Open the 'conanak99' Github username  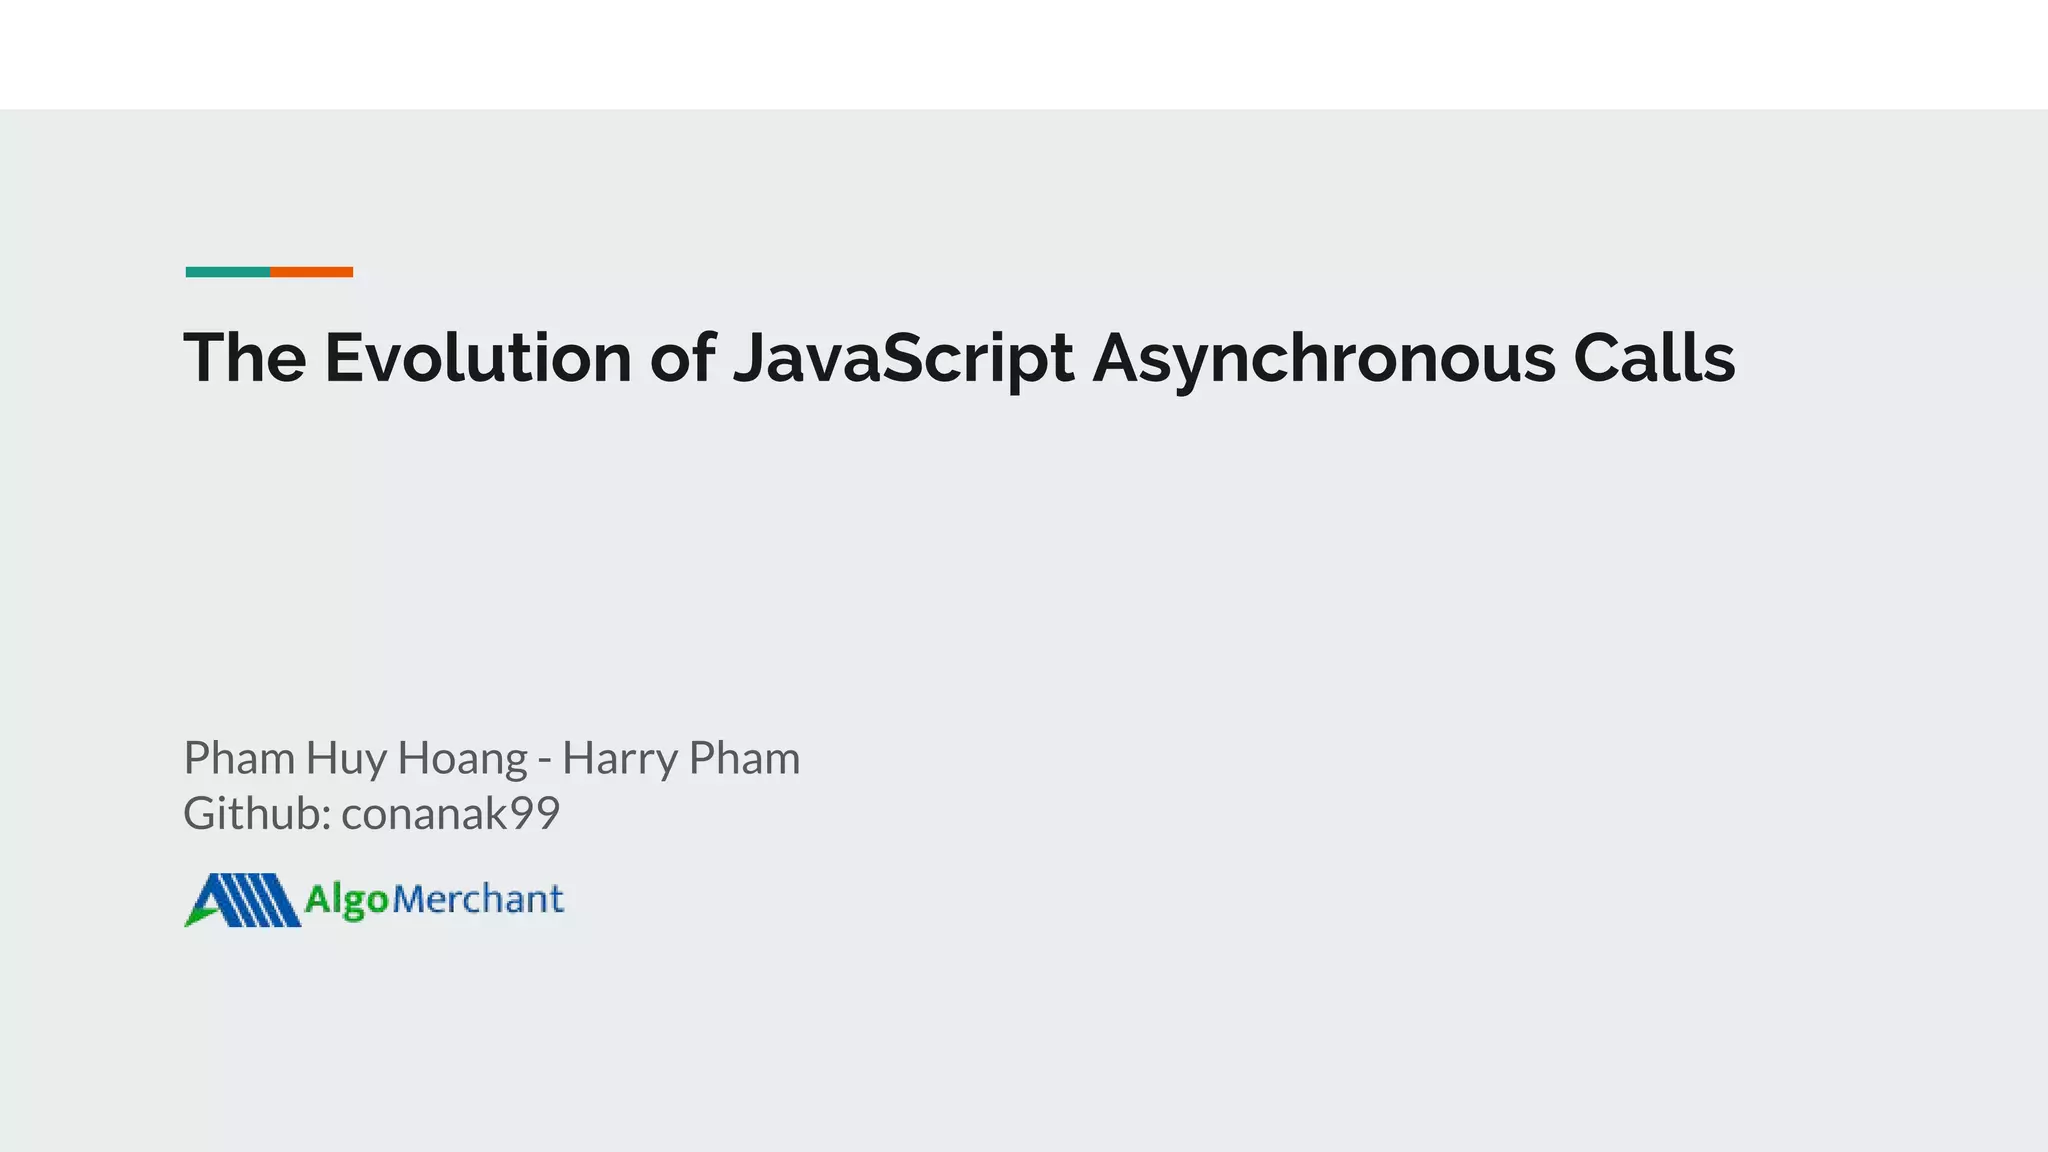pyautogui.click(x=450, y=814)
